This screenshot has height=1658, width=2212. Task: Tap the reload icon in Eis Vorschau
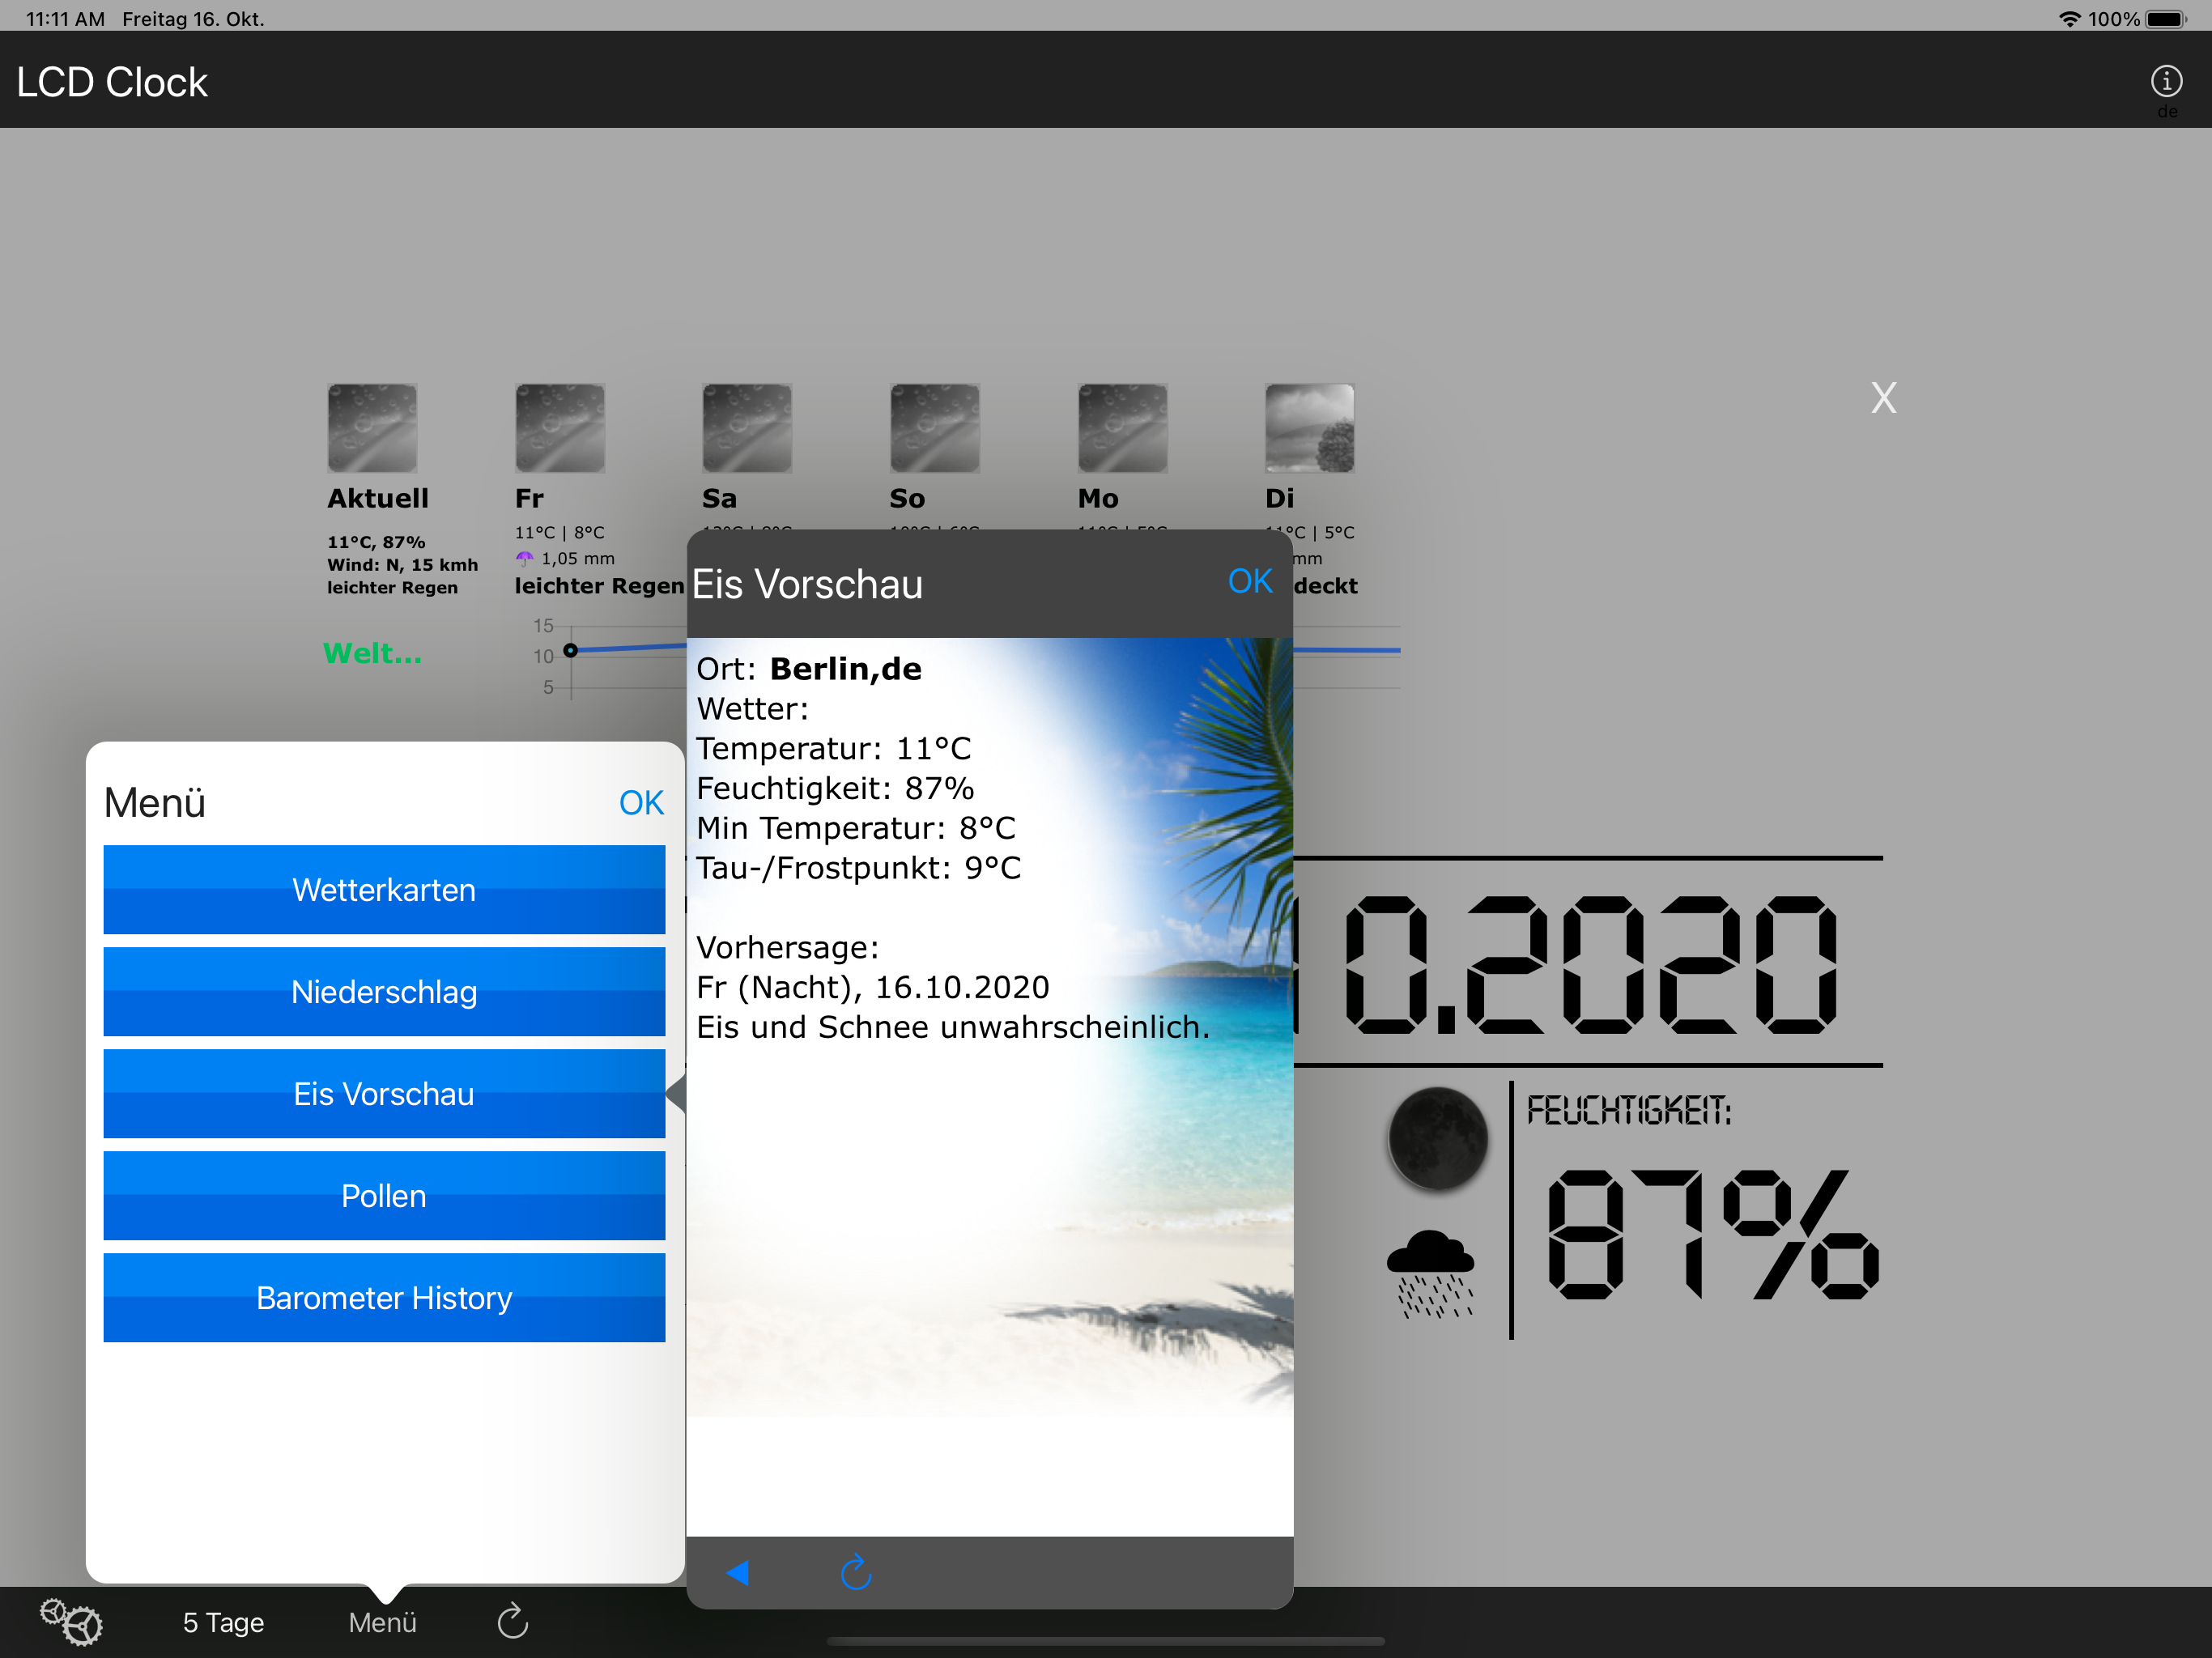(x=856, y=1573)
